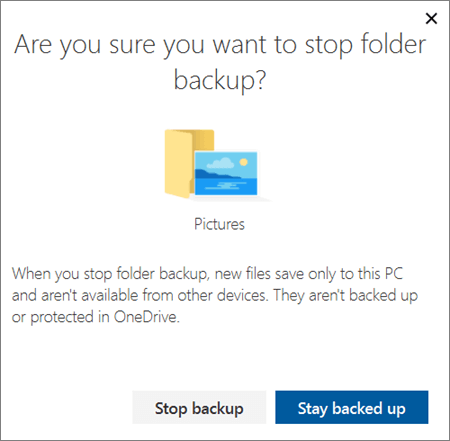Viewport: 450px width, 441px height.
Task: Close the stop folder backup dialog
Action: point(431,19)
